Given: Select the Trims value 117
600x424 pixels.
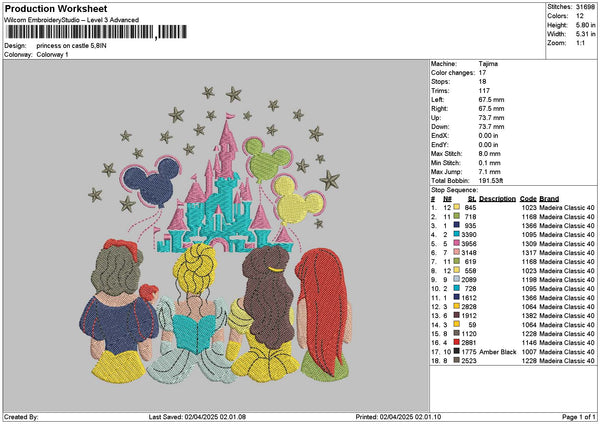Looking at the screenshot, I should [484, 91].
